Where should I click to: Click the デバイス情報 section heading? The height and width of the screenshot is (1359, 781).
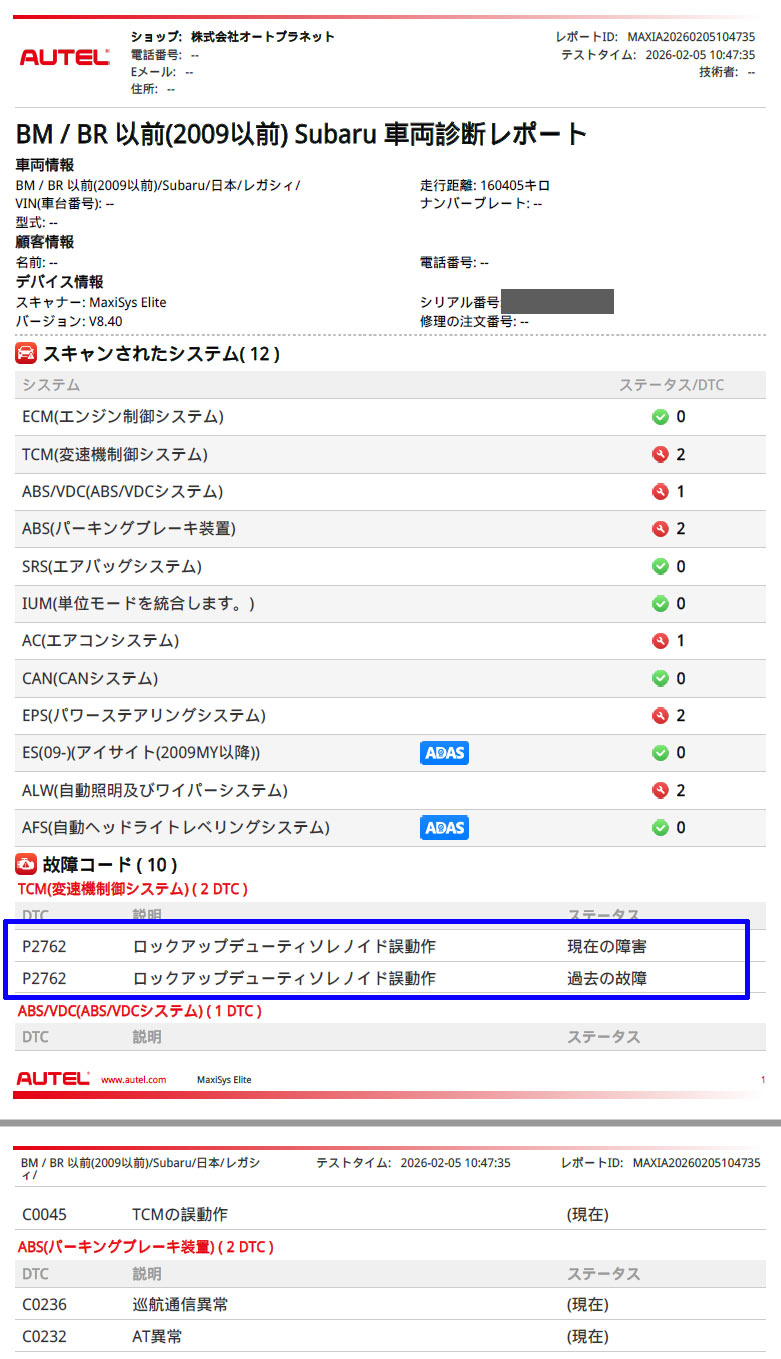pyautogui.click(x=60, y=282)
